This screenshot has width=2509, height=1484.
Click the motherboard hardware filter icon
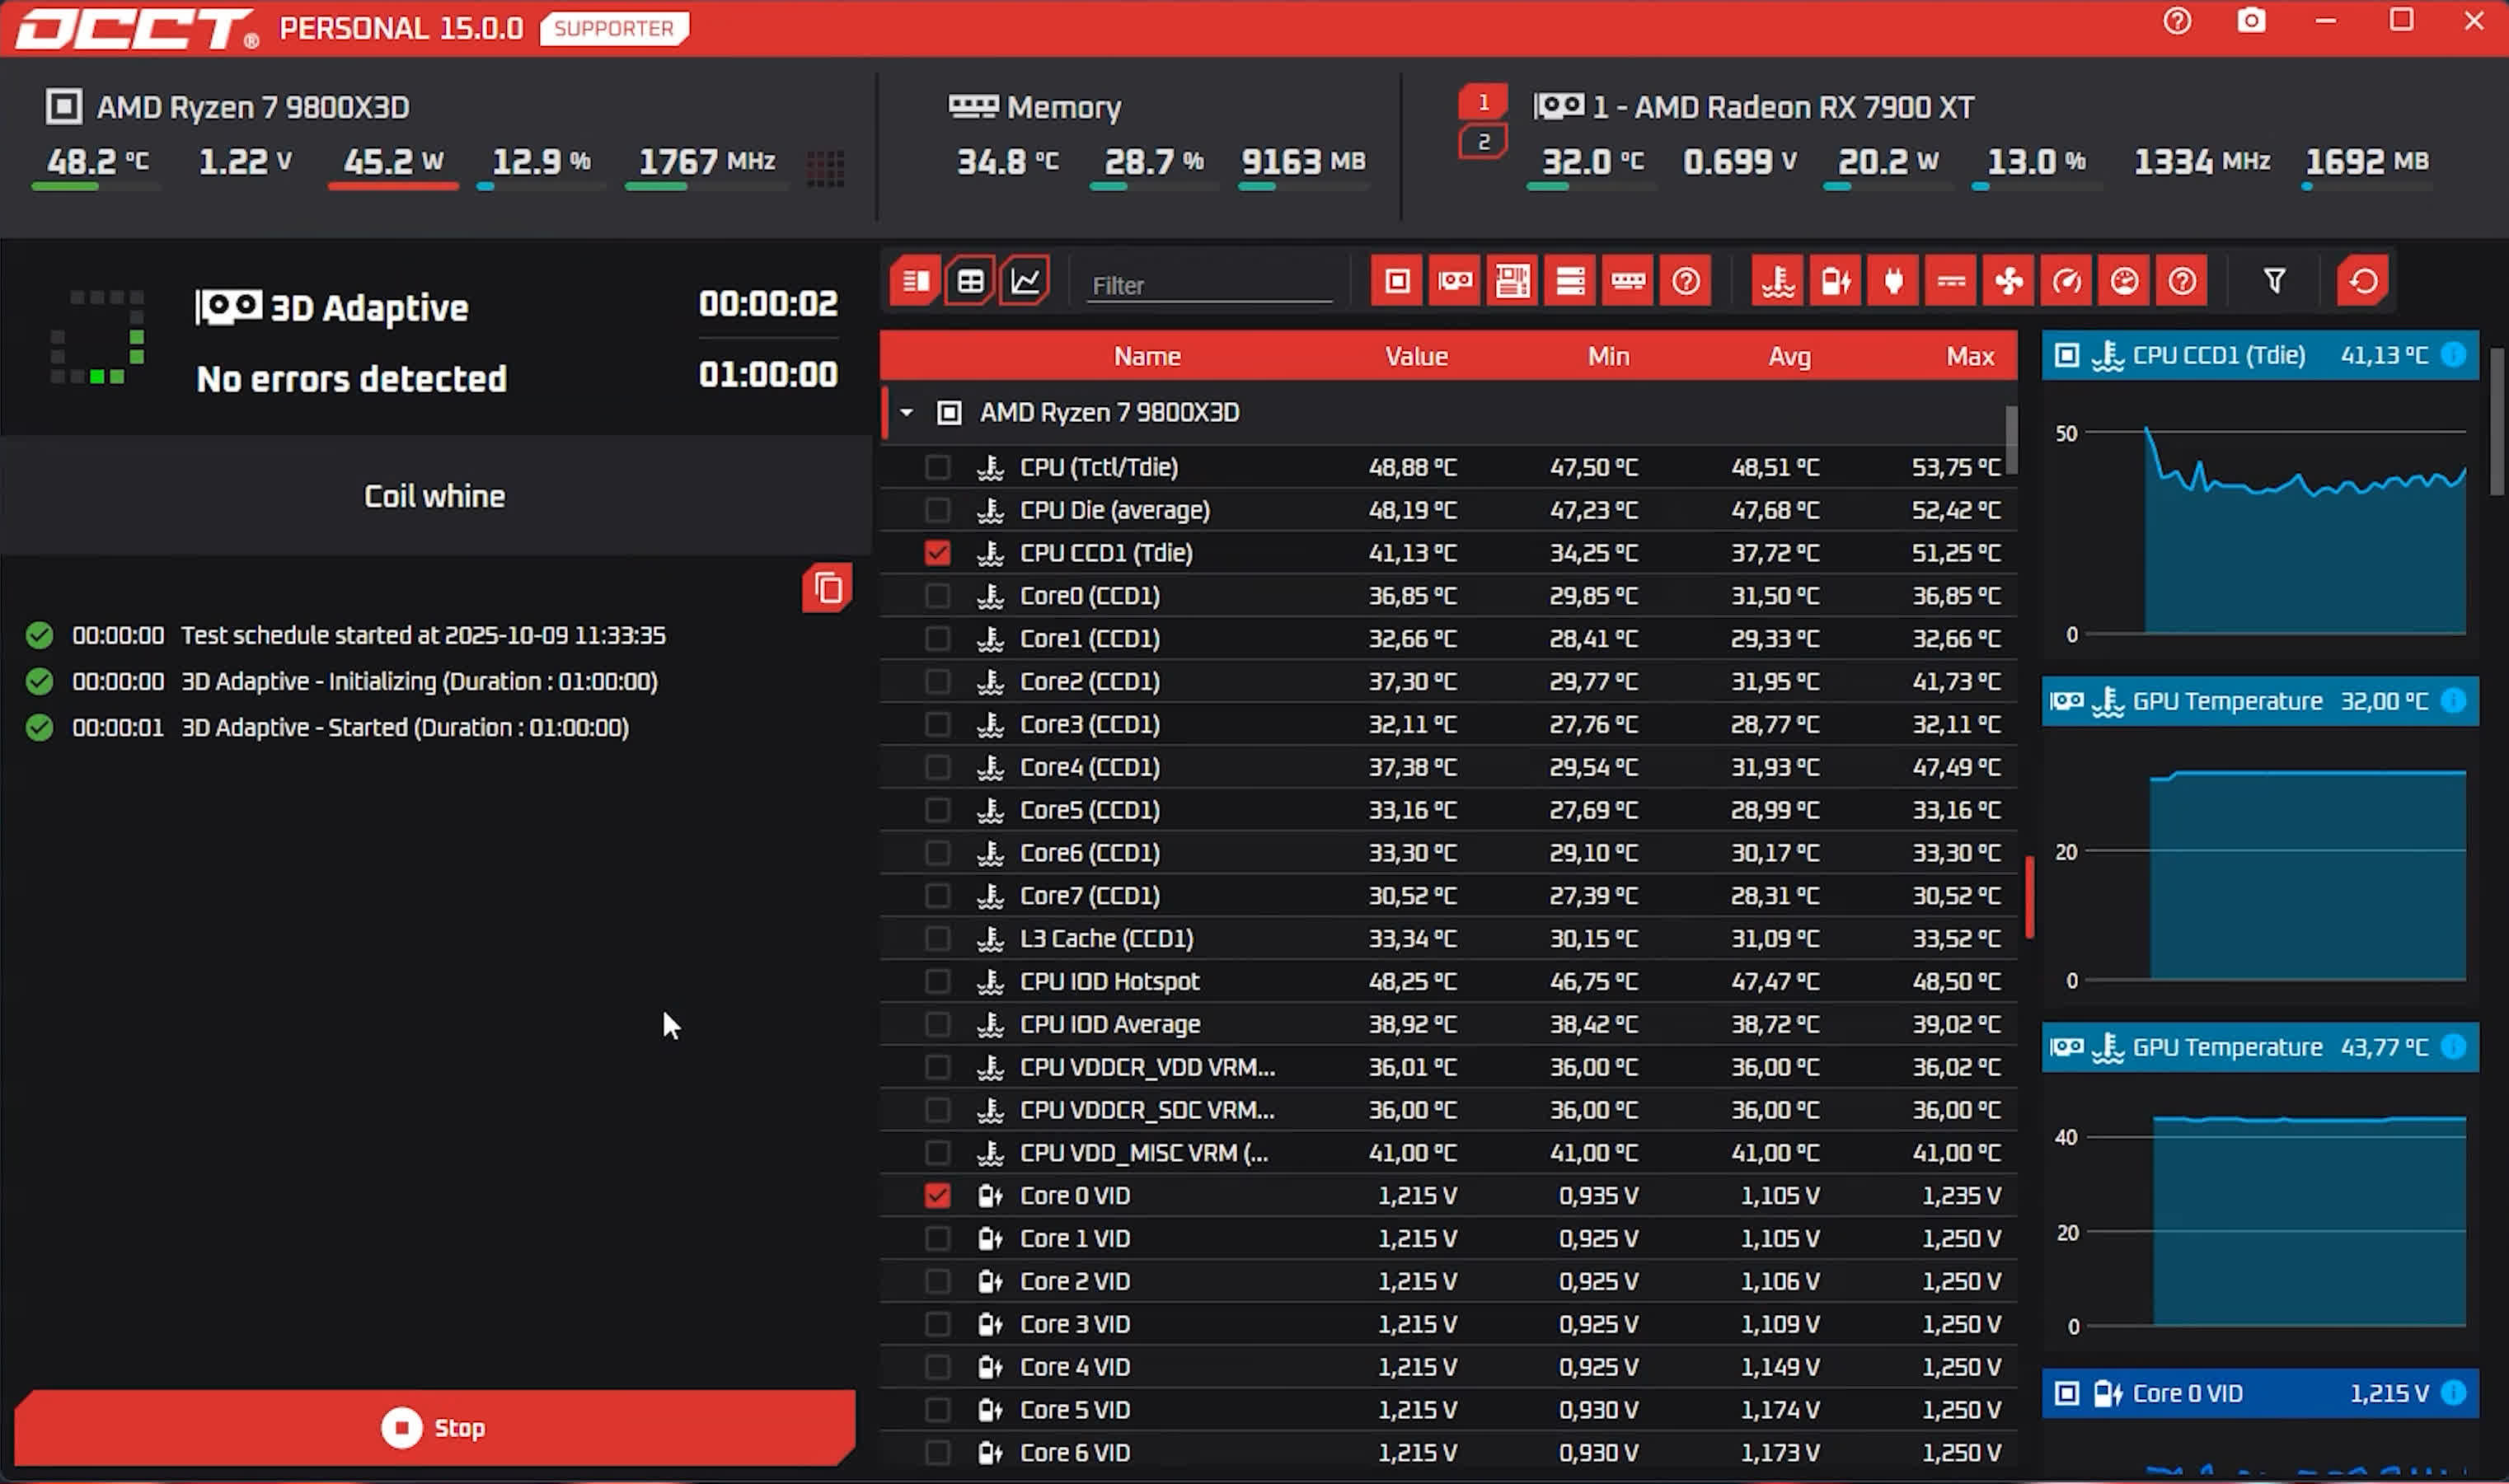(1512, 282)
